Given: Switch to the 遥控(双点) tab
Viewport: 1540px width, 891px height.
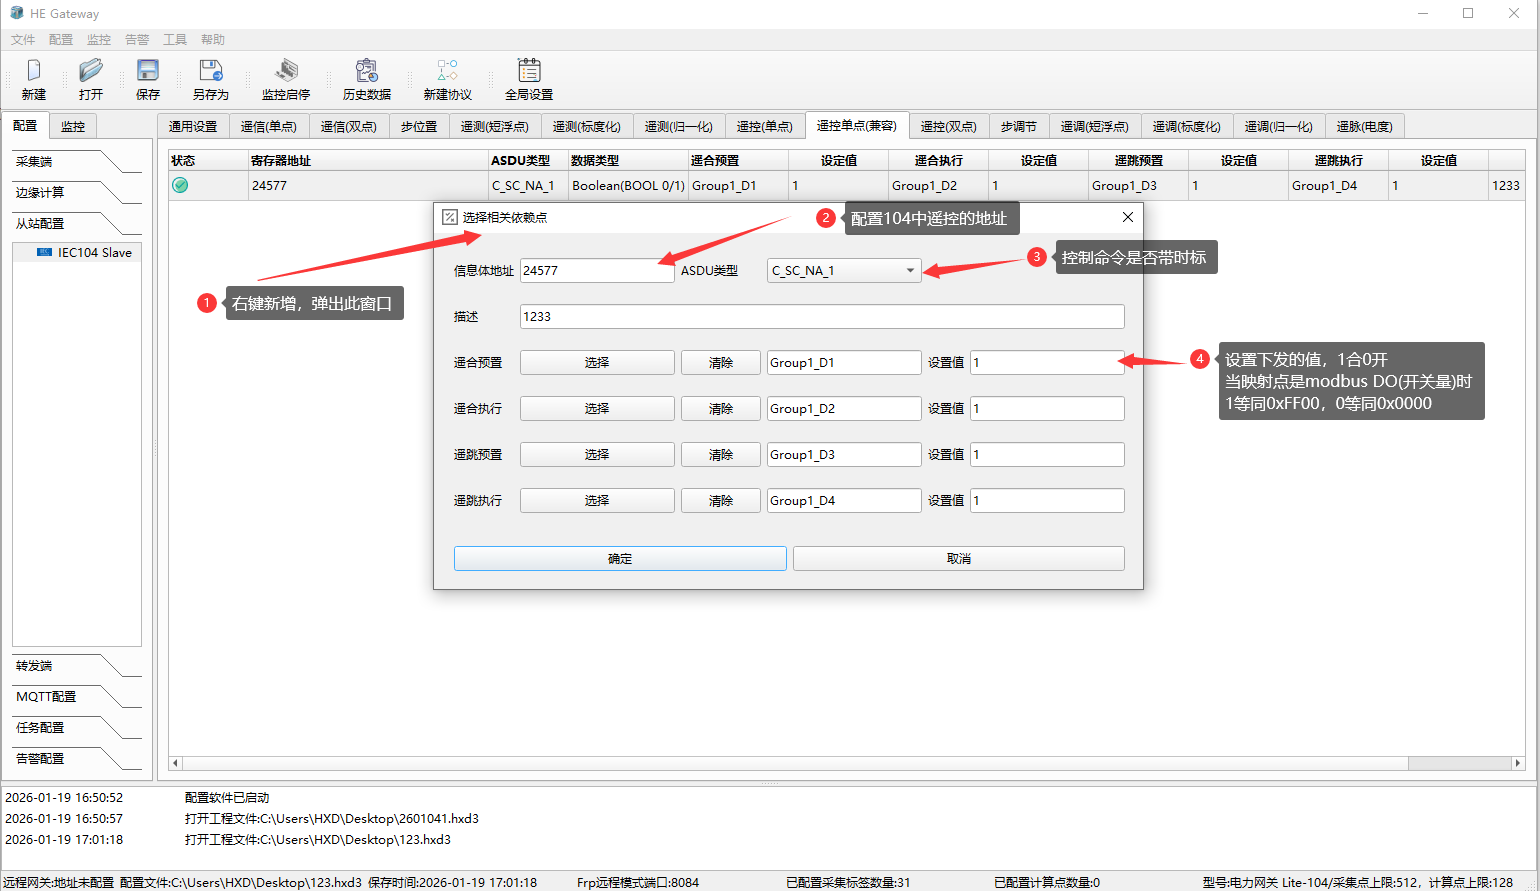Looking at the screenshot, I should point(948,126).
